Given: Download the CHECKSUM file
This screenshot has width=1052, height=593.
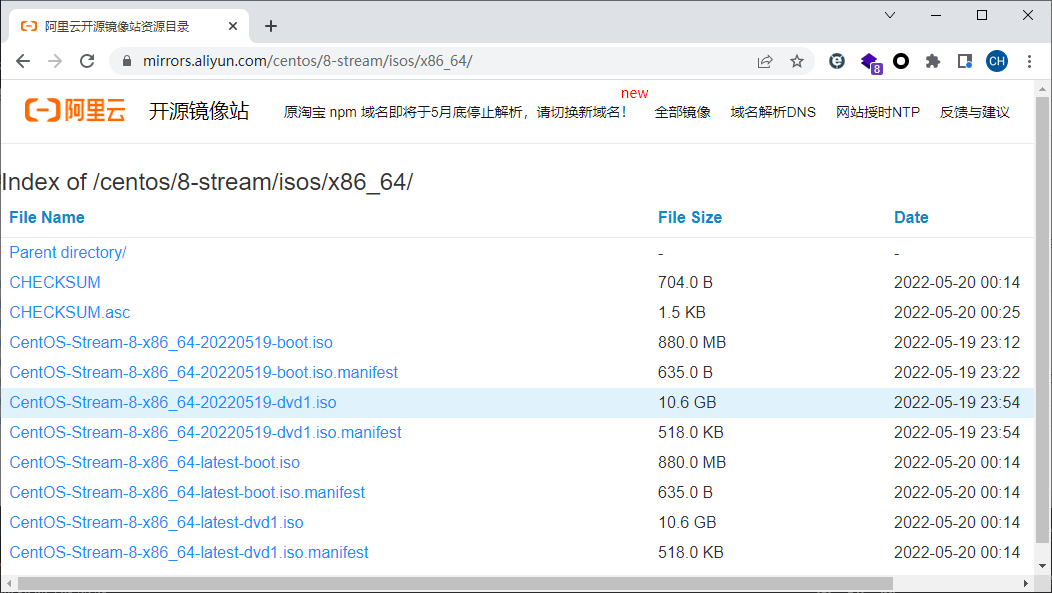Looking at the screenshot, I should click(55, 282).
